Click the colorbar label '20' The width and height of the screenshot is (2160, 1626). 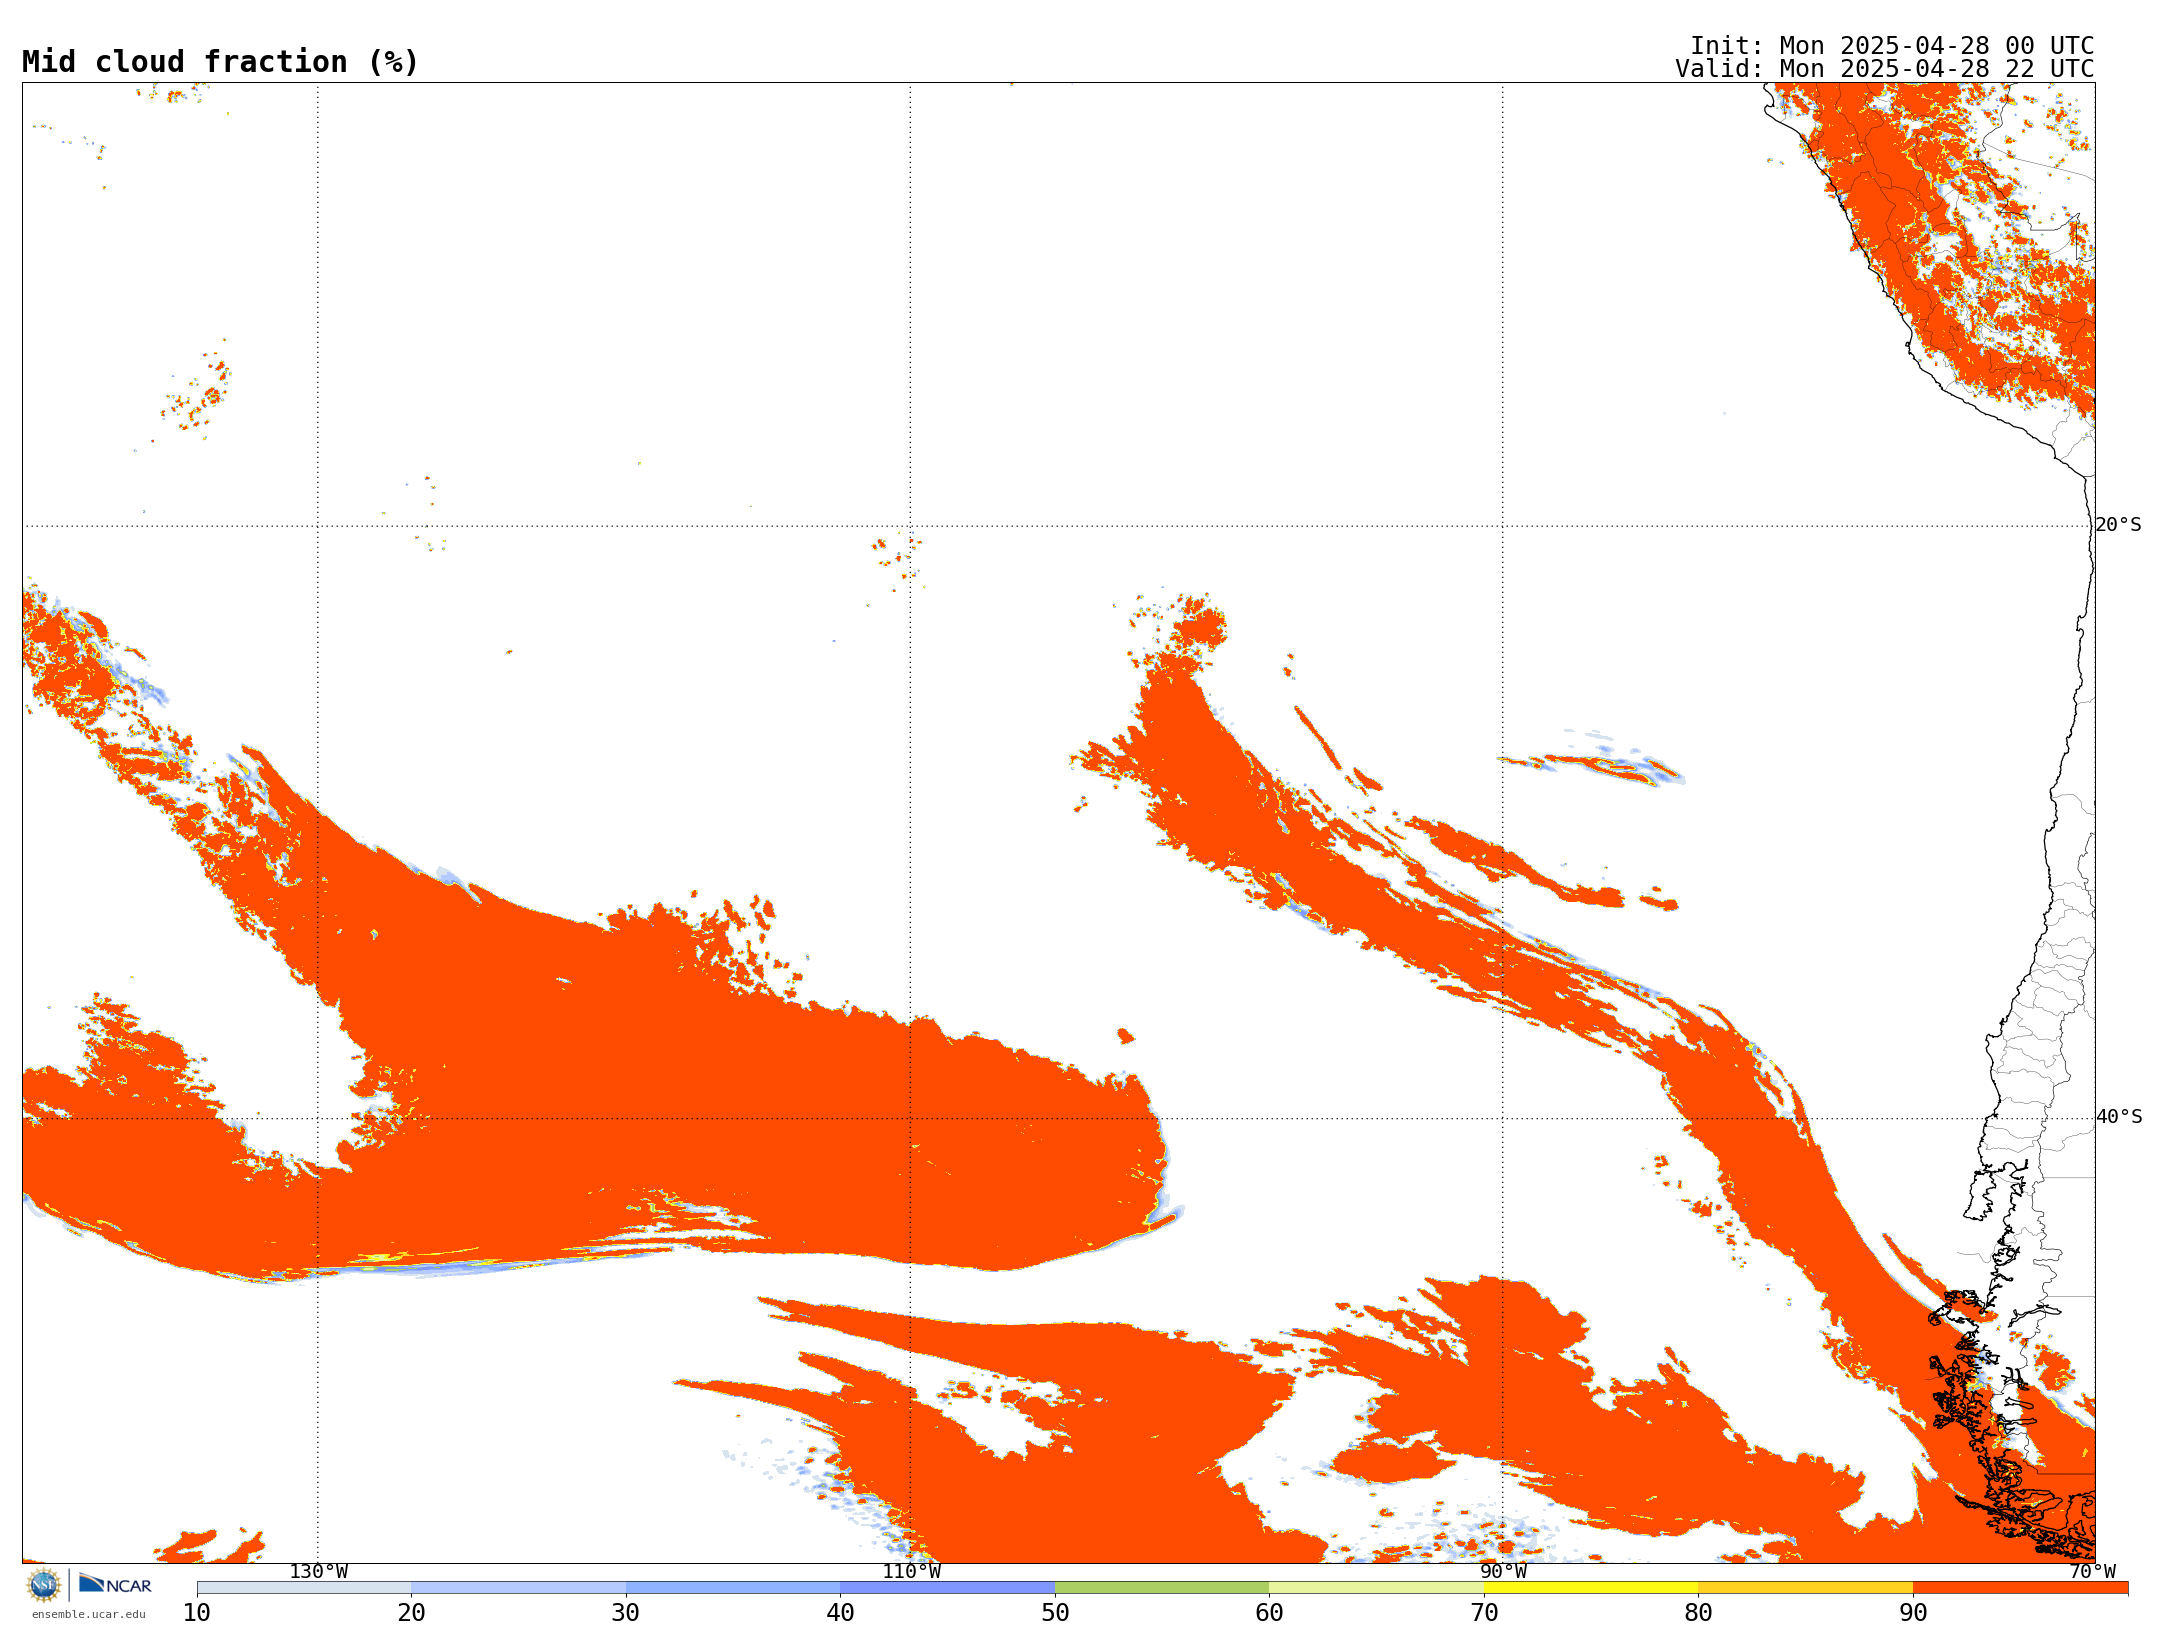click(411, 1613)
